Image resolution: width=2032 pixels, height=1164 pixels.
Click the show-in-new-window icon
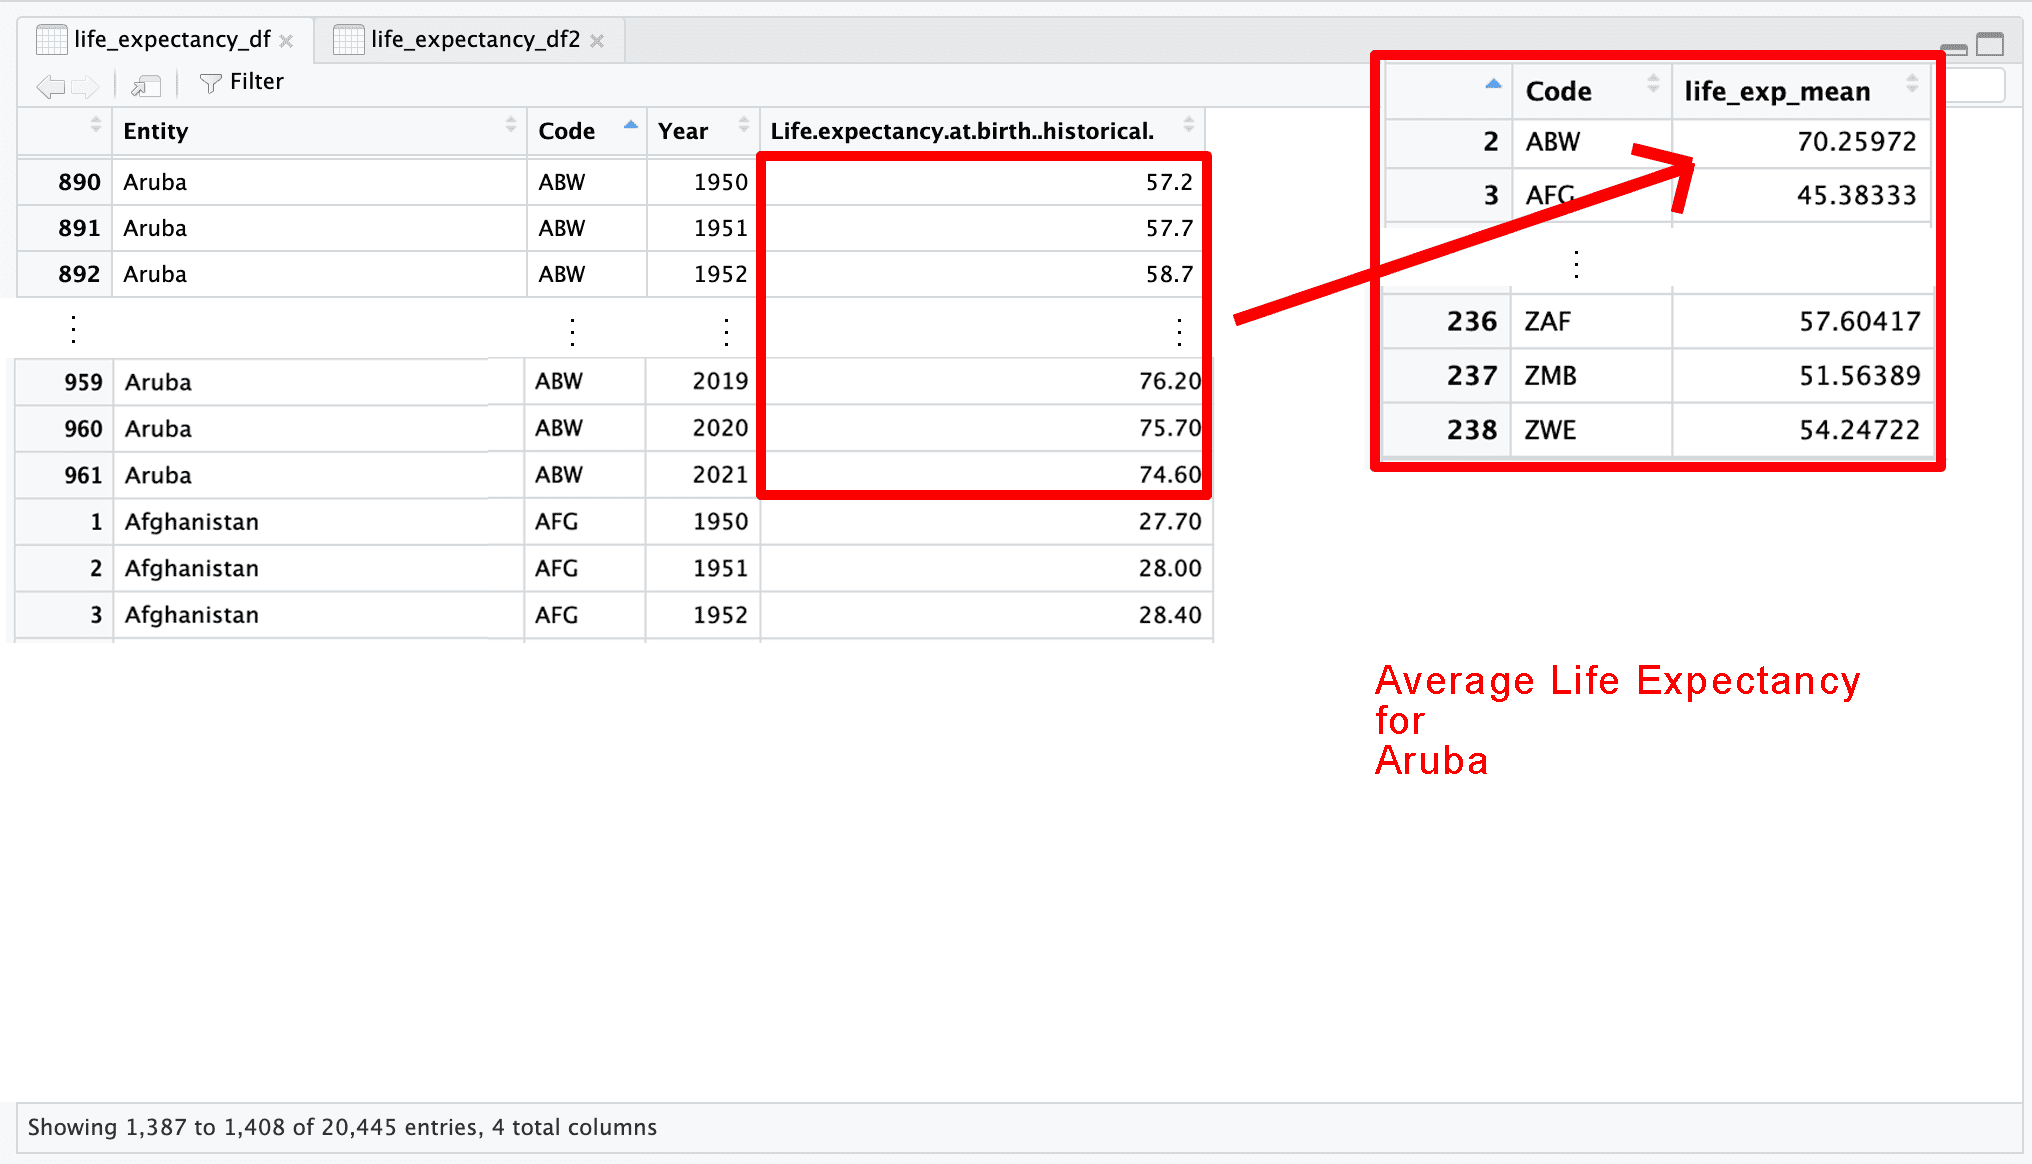tap(146, 86)
